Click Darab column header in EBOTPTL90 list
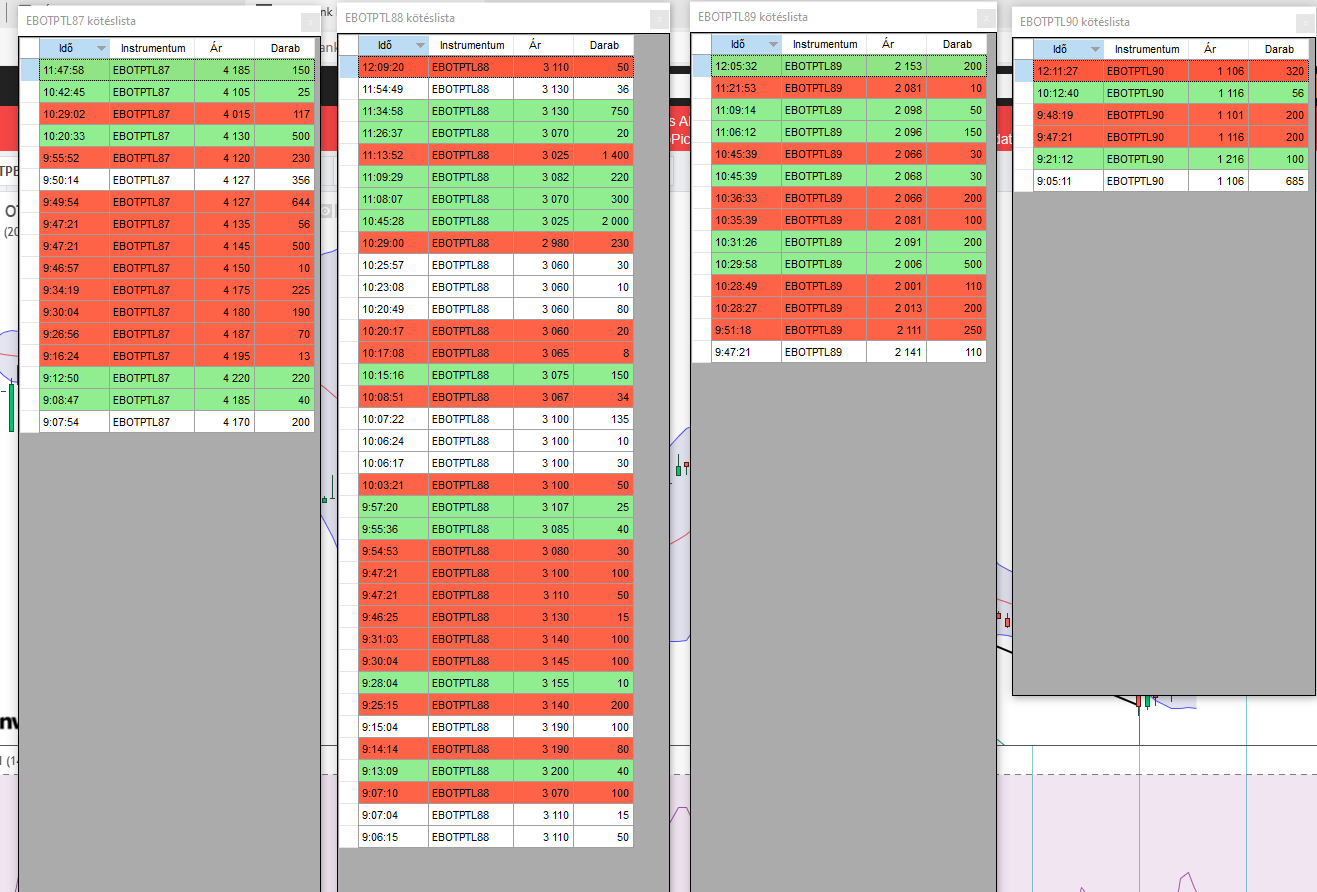The height and width of the screenshot is (892, 1317). [1278, 49]
